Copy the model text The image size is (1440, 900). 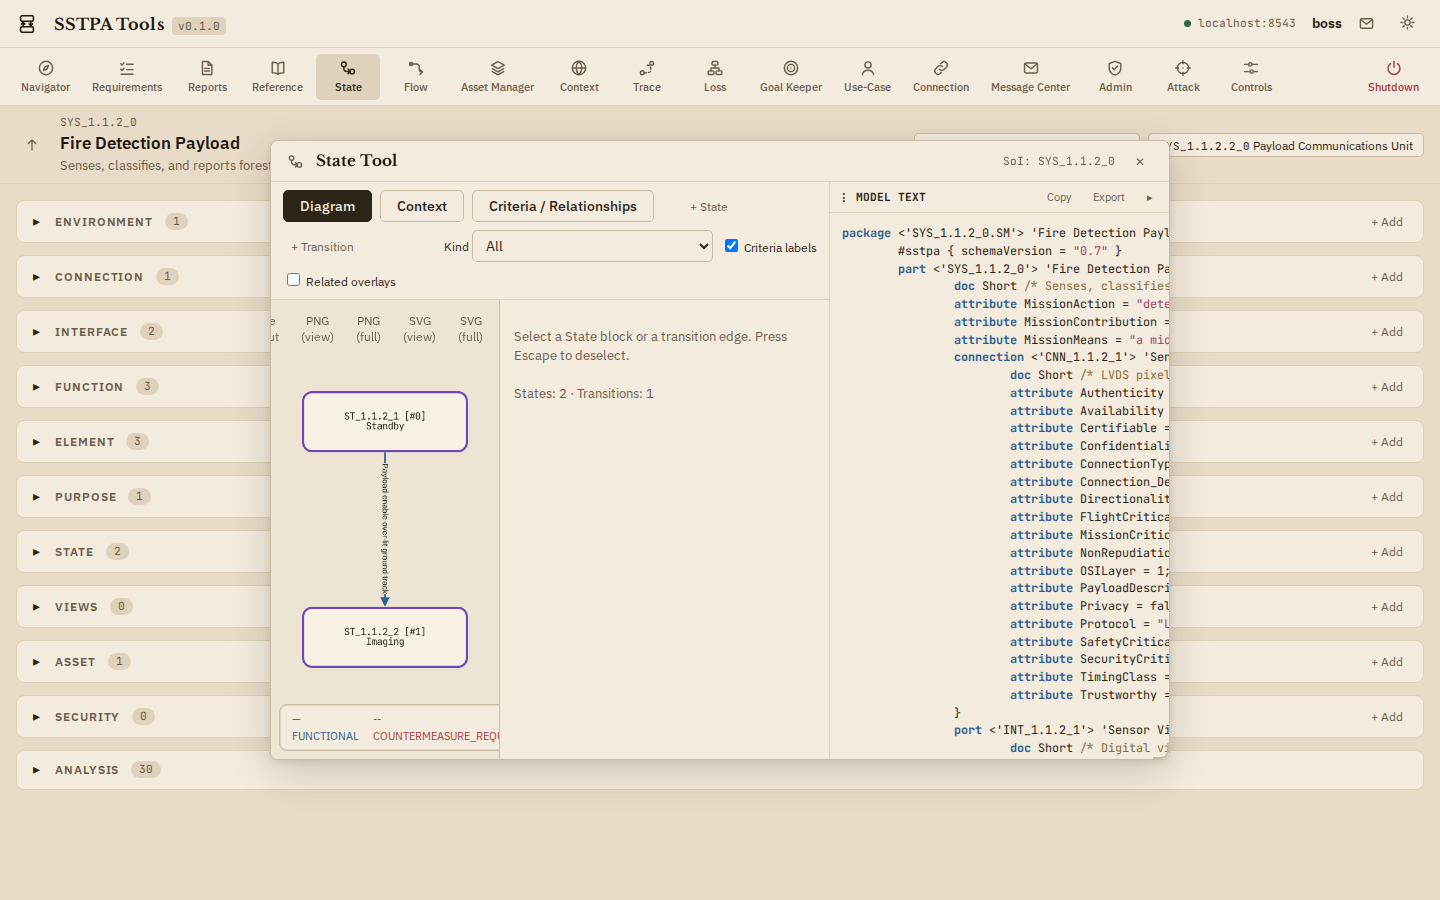point(1059,198)
